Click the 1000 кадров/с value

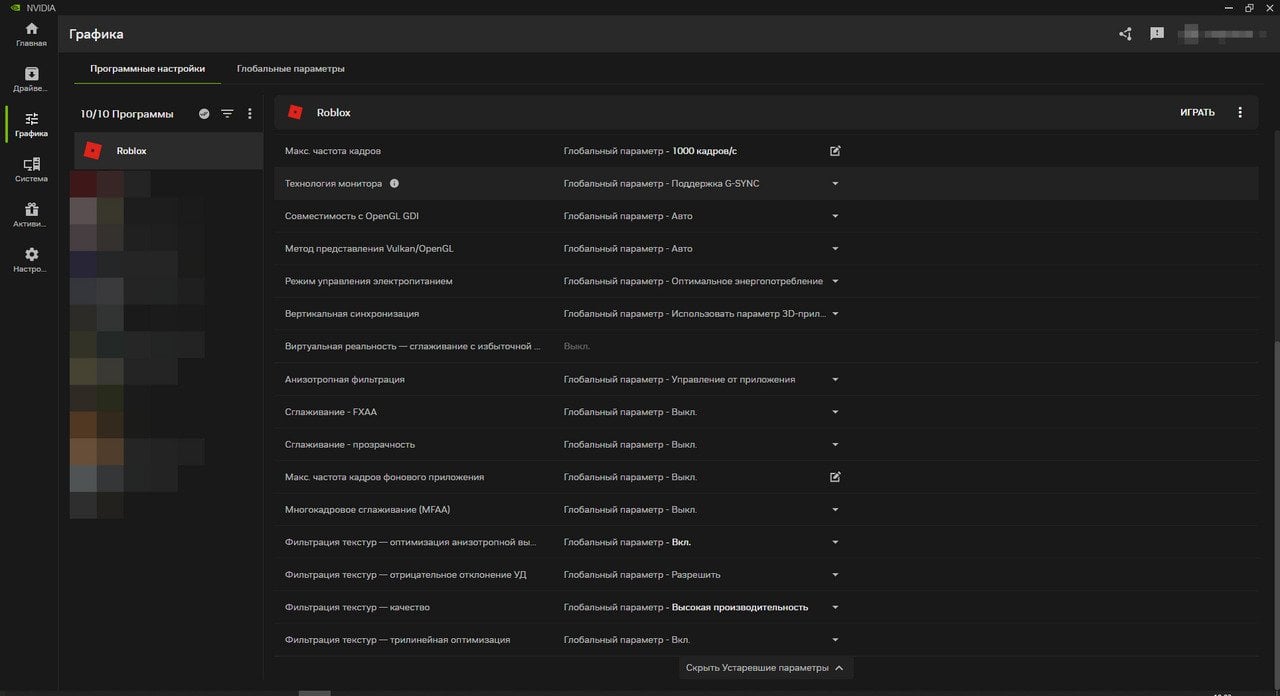pos(705,151)
